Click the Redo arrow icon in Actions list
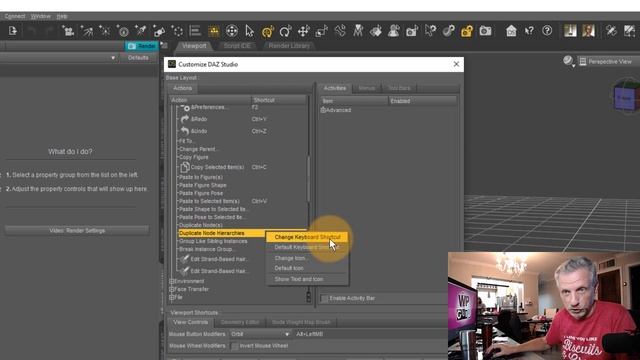This screenshot has width=640, height=360. tap(185, 119)
